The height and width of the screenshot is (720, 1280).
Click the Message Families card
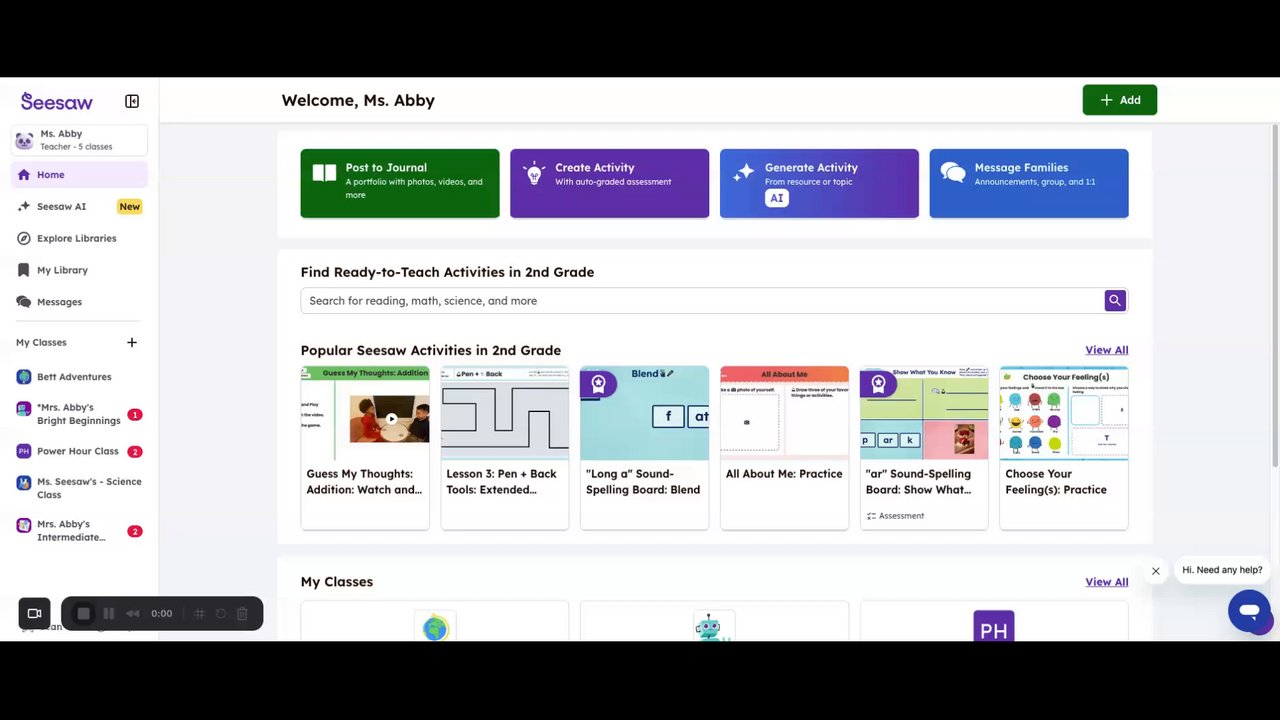[1029, 183]
